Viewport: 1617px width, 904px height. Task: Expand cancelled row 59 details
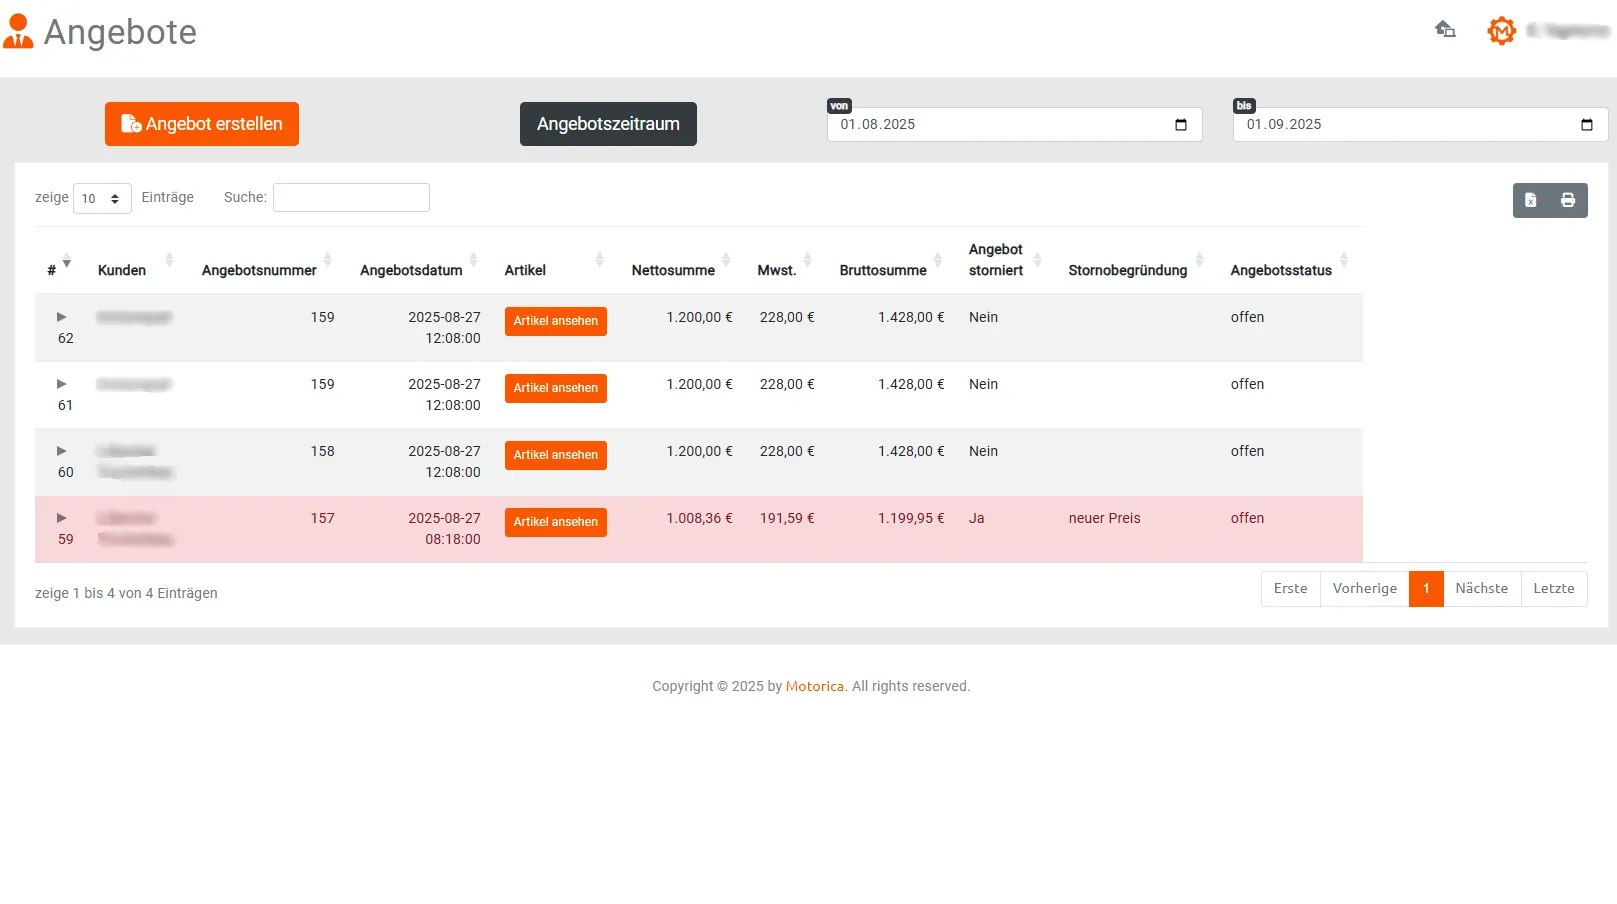coord(61,518)
